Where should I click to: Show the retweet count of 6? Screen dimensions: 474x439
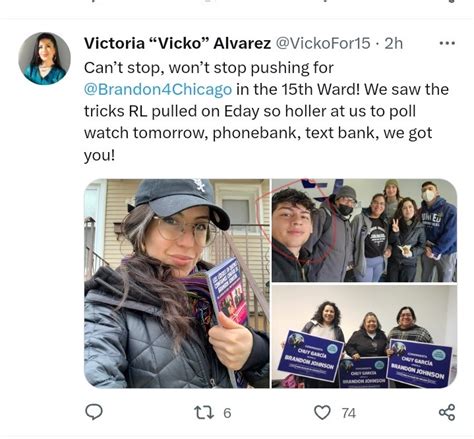click(227, 413)
